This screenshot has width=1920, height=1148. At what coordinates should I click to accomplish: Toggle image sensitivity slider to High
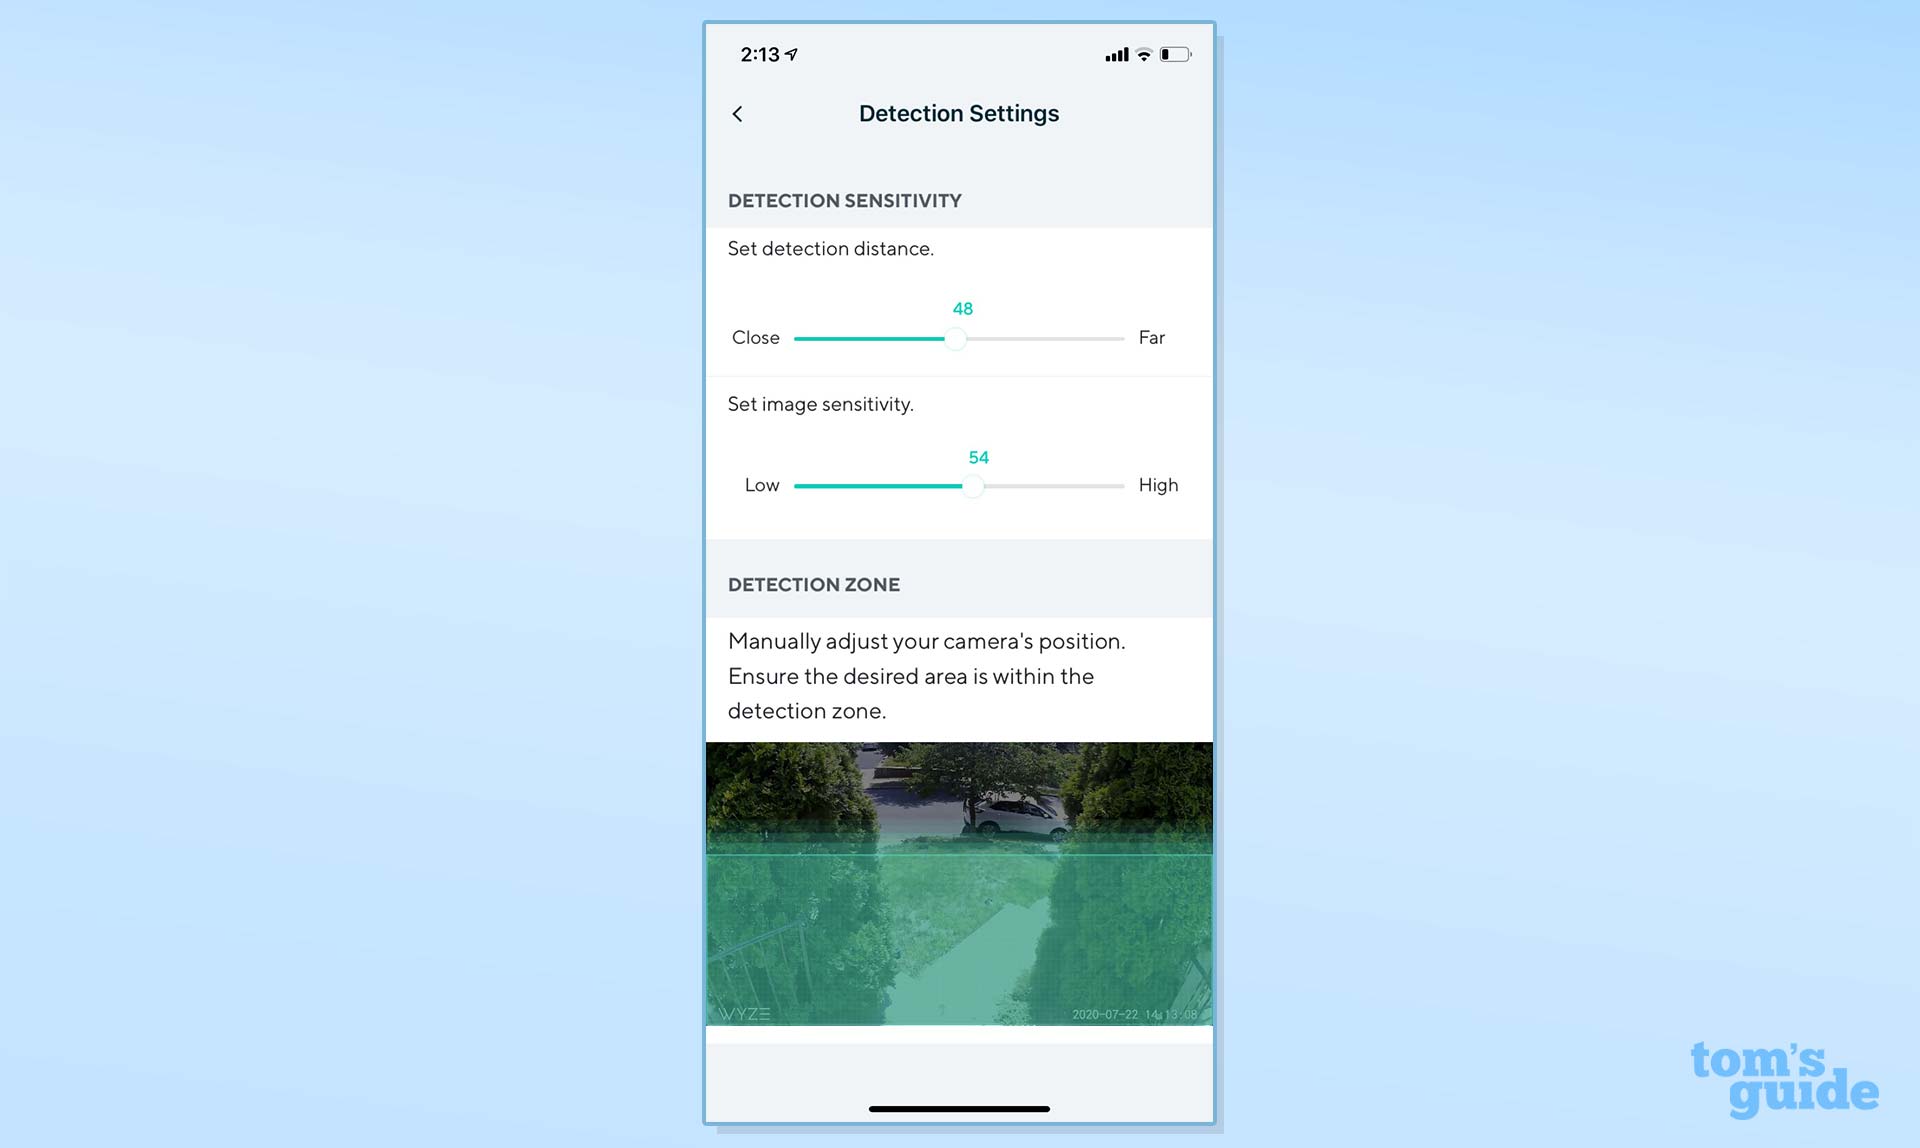(x=1123, y=484)
